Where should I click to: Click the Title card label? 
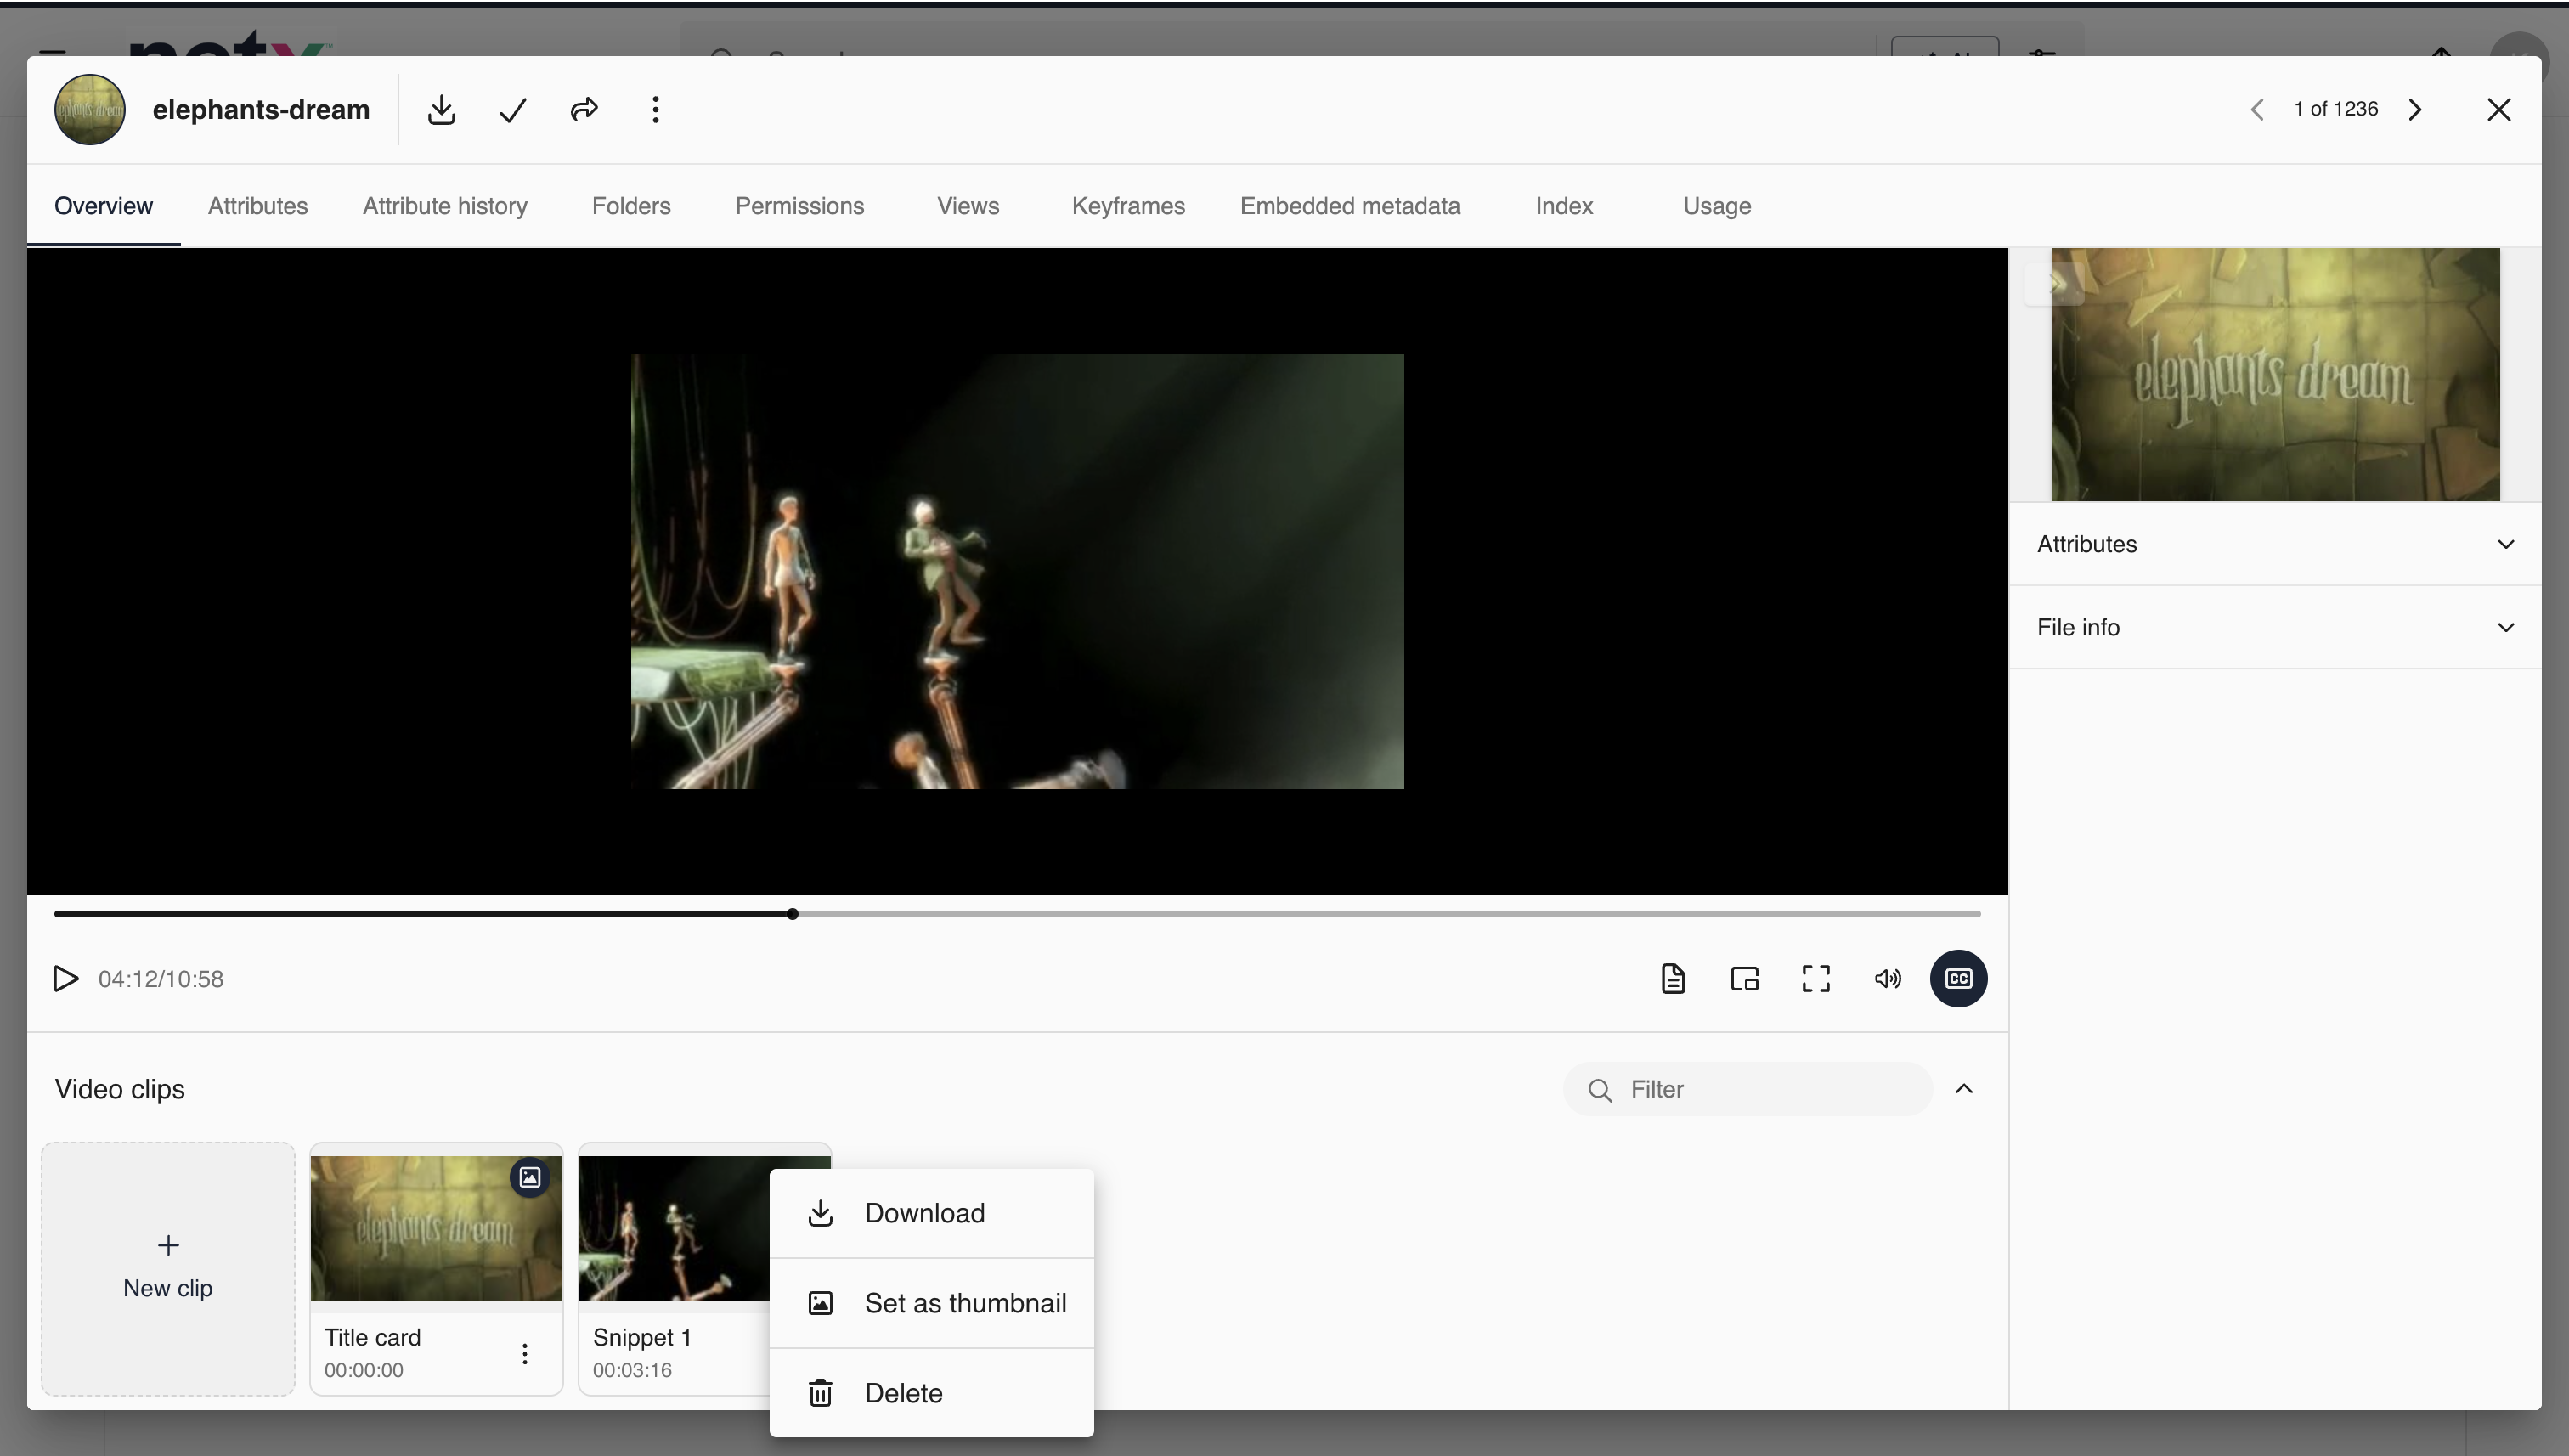tap(372, 1338)
